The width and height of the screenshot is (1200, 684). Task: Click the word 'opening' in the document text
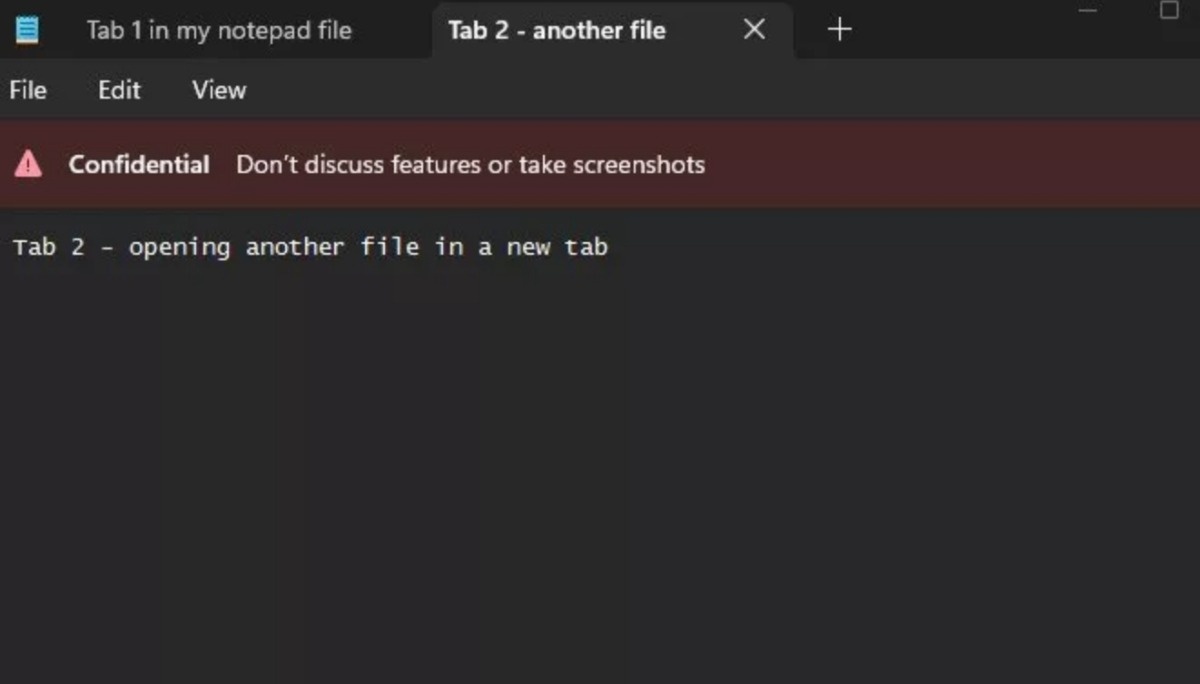tap(178, 246)
